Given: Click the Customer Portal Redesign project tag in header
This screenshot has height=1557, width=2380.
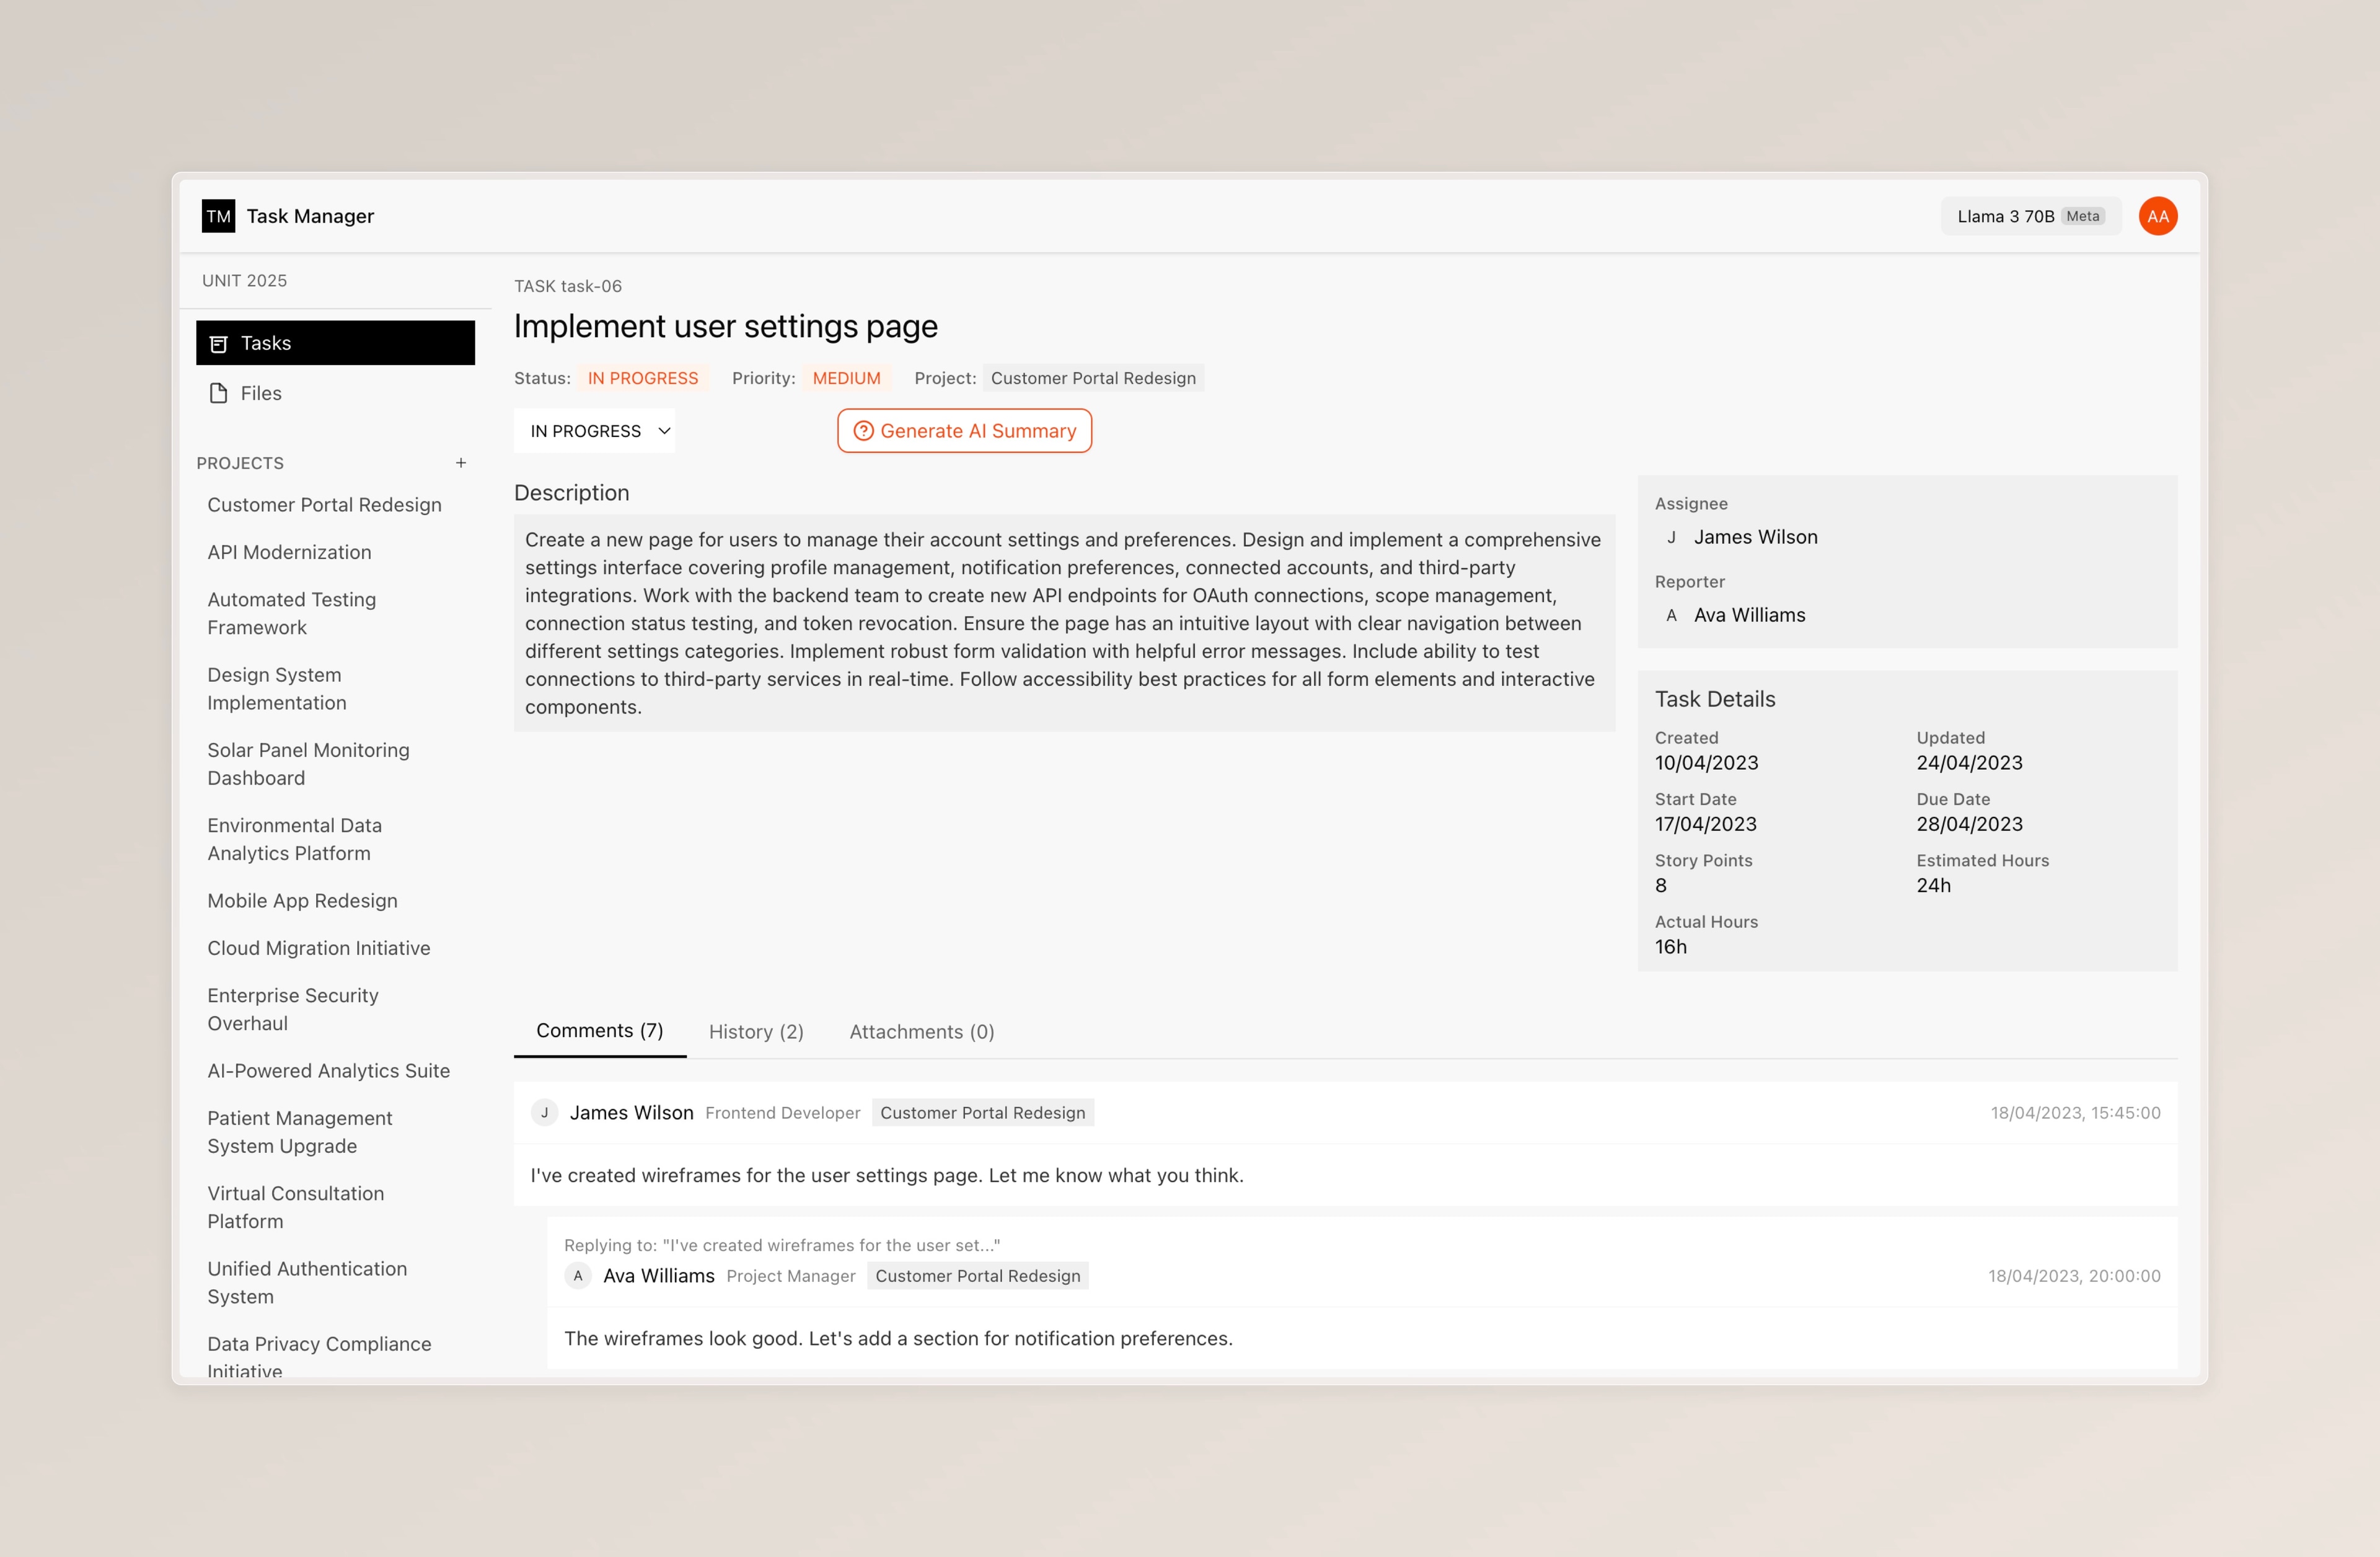Looking at the screenshot, I should (x=1093, y=378).
